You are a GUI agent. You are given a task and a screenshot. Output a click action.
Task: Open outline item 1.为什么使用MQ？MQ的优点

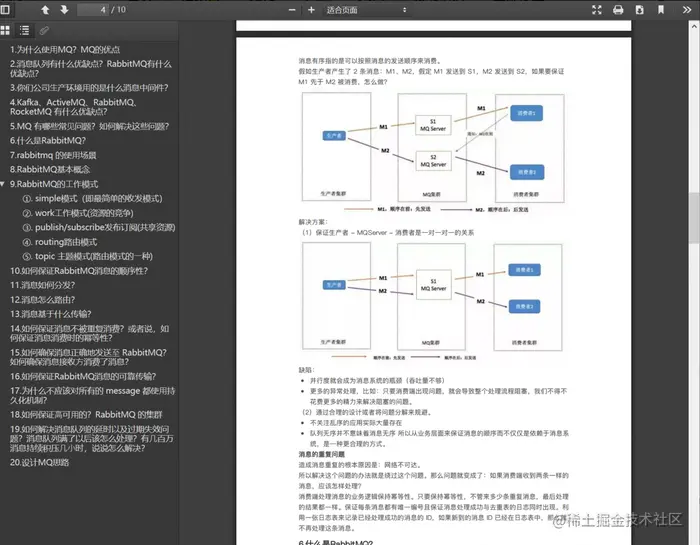tap(65, 50)
